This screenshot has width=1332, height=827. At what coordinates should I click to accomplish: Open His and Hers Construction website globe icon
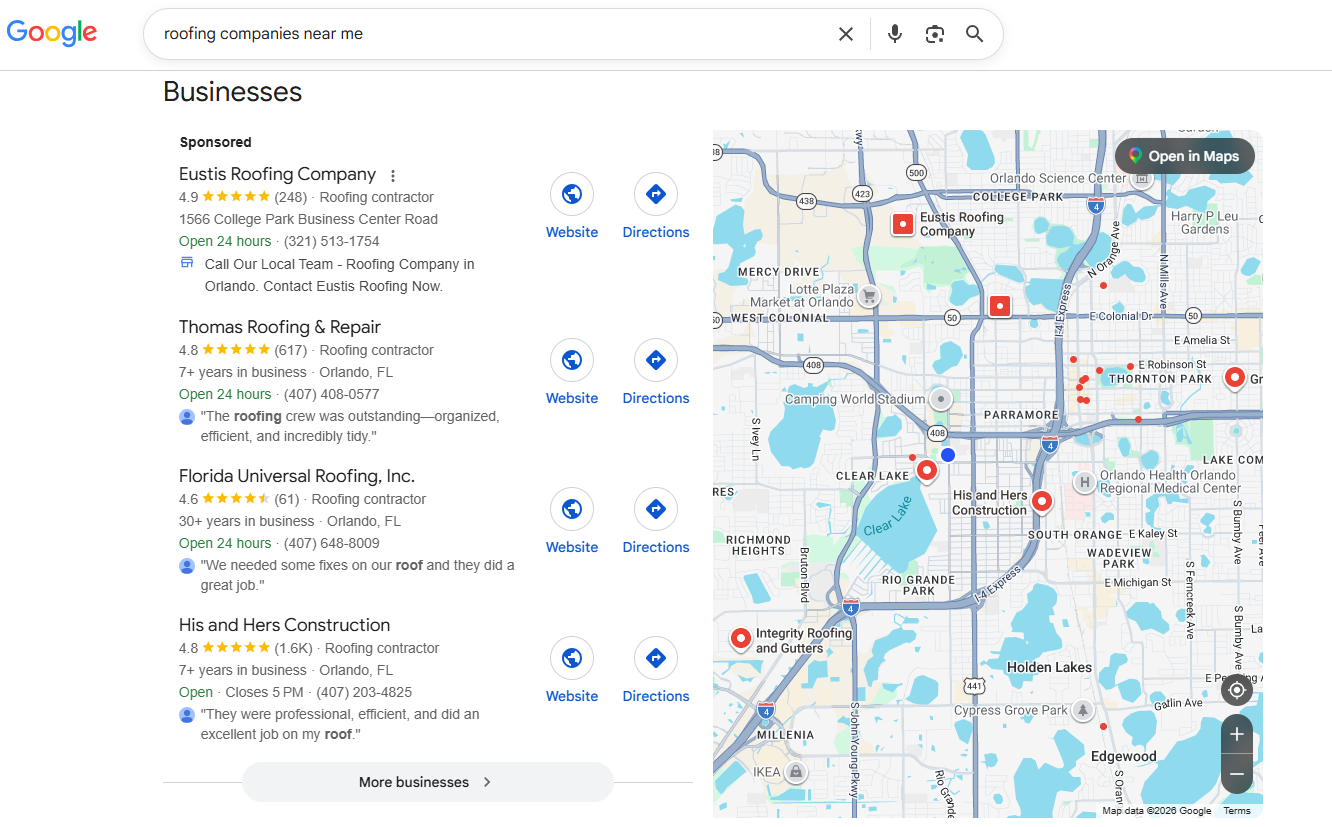pos(572,658)
